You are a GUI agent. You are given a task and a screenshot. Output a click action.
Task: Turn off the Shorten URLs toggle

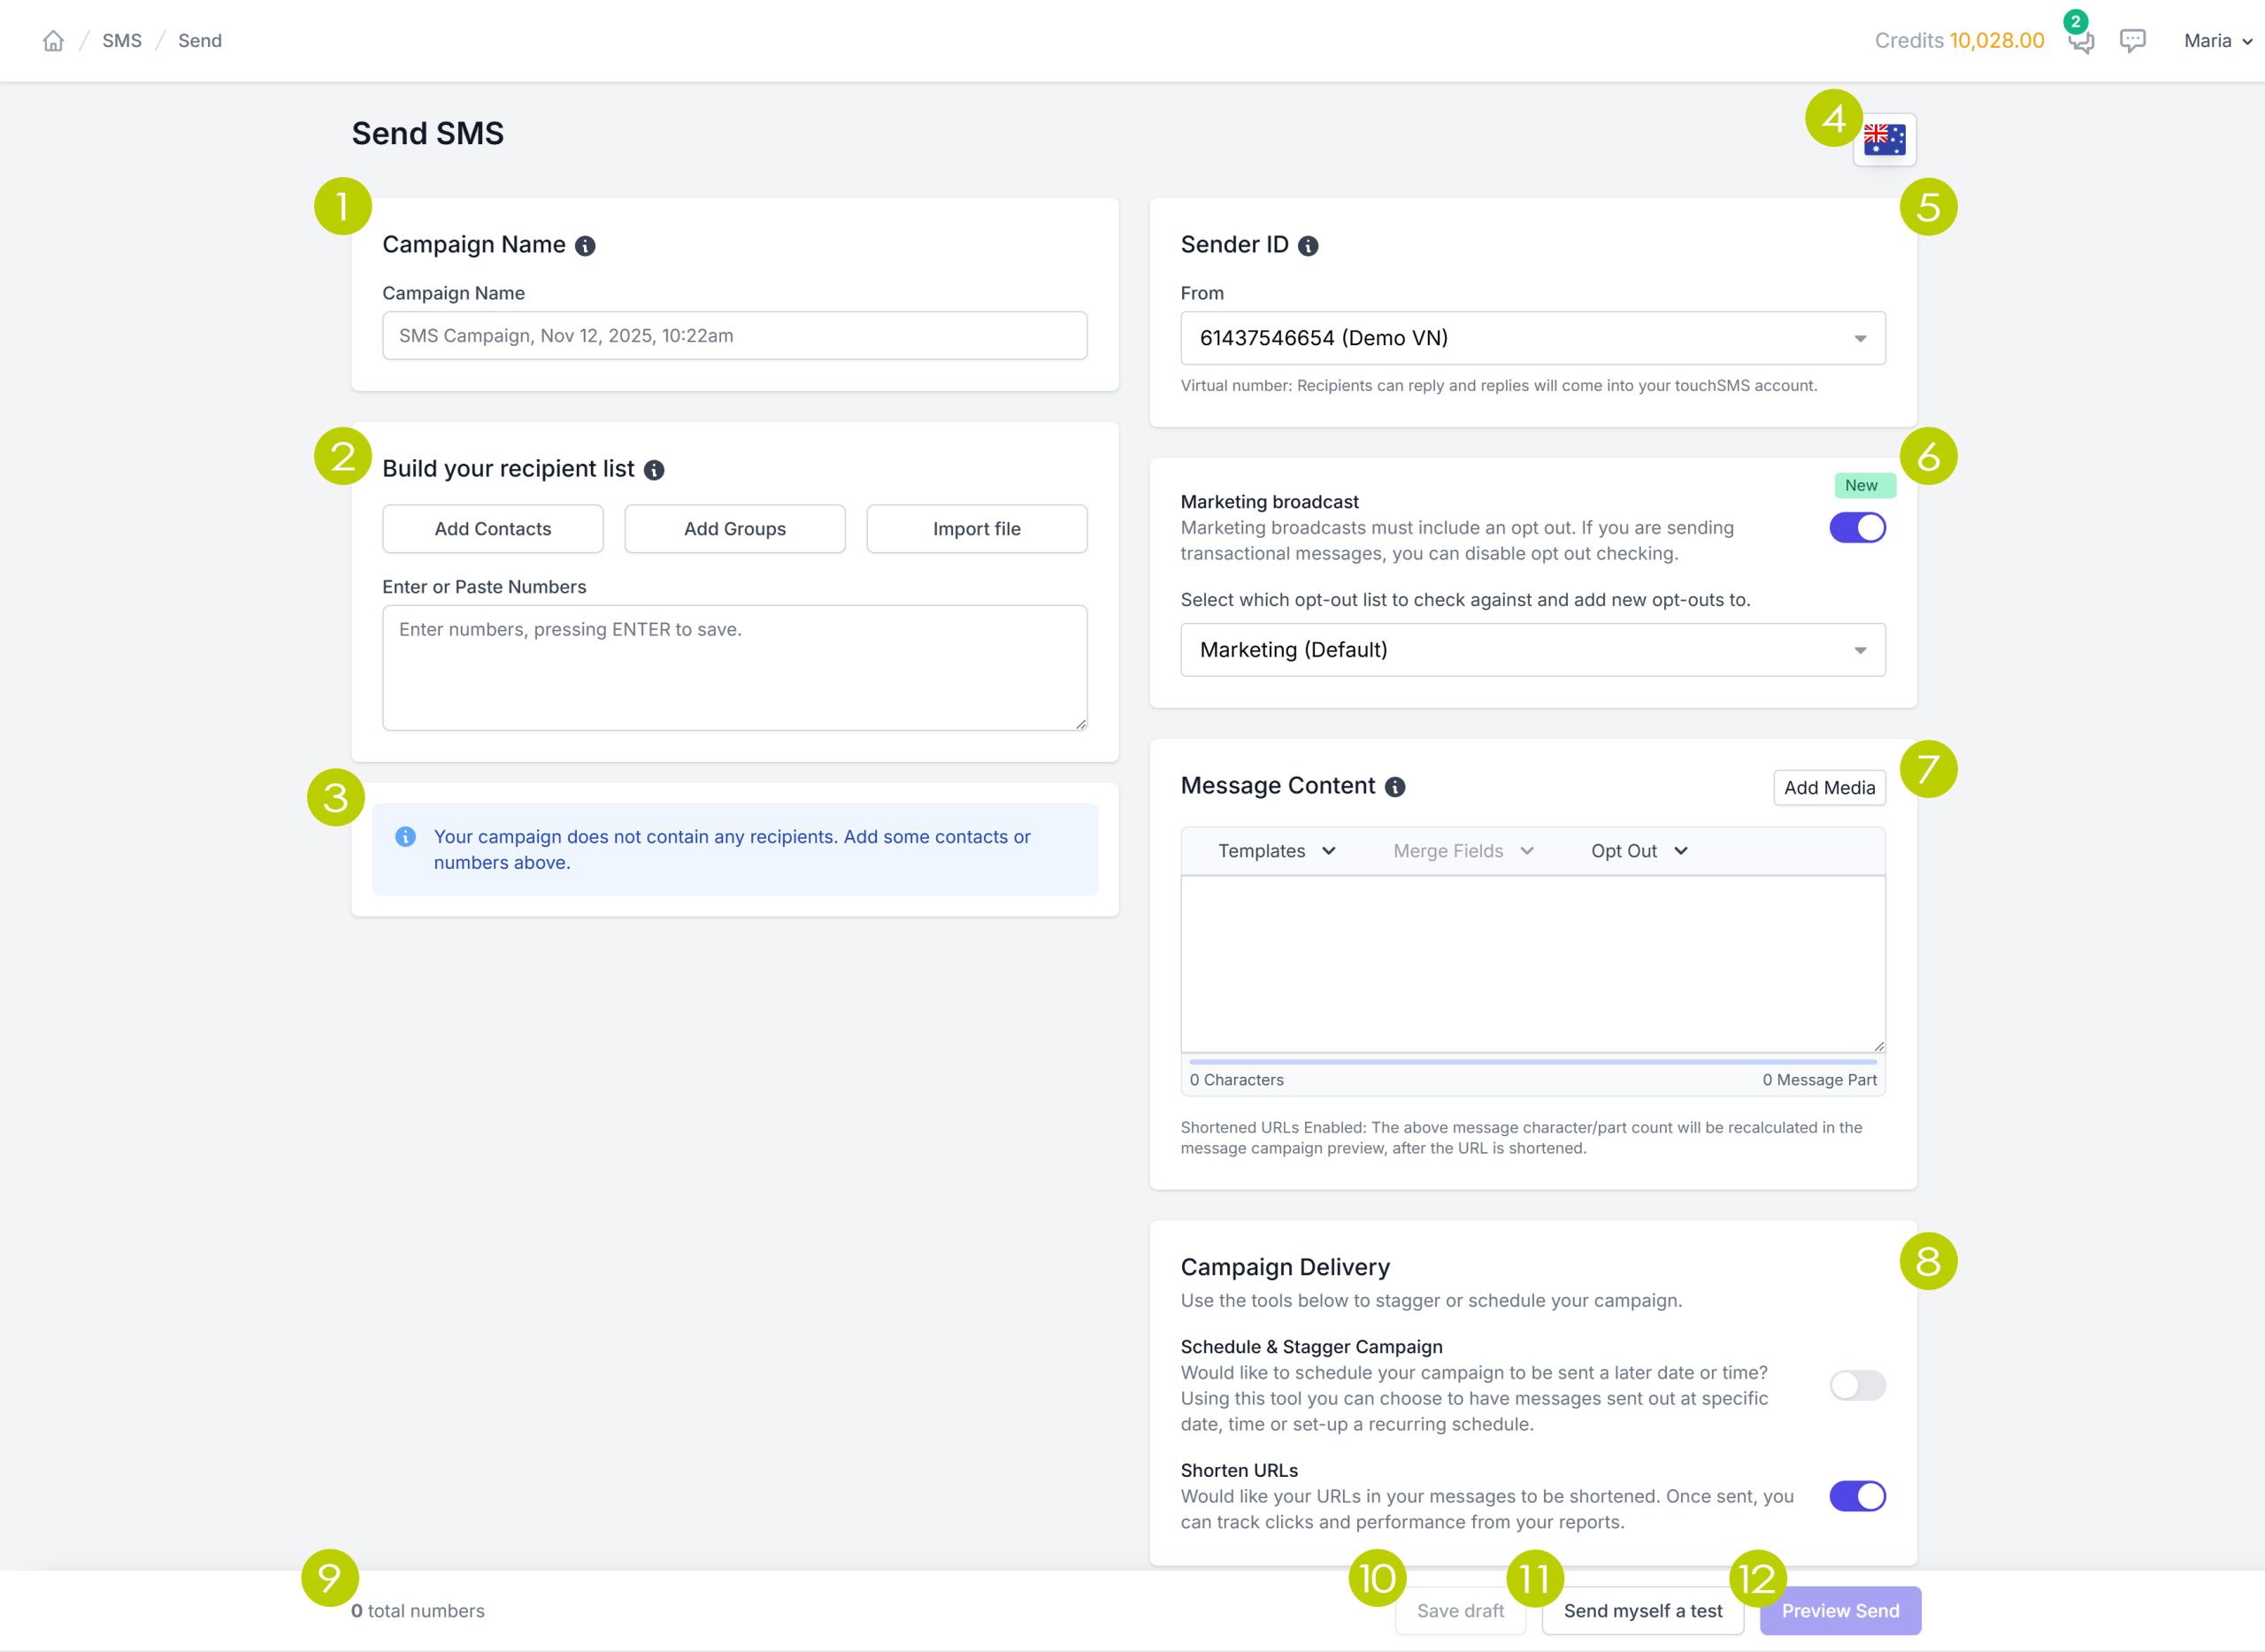pos(1857,1496)
